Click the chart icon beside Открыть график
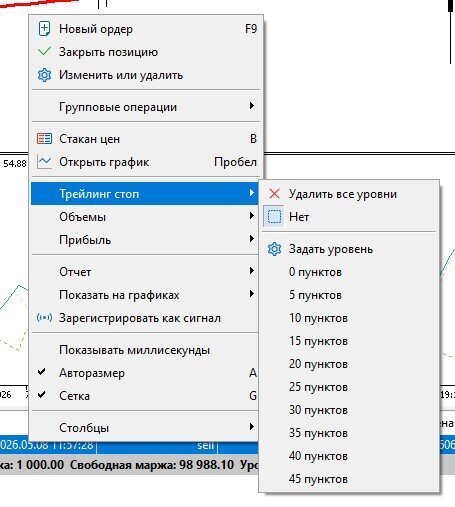Image resolution: width=455 pixels, height=507 pixels. click(44, 162)
